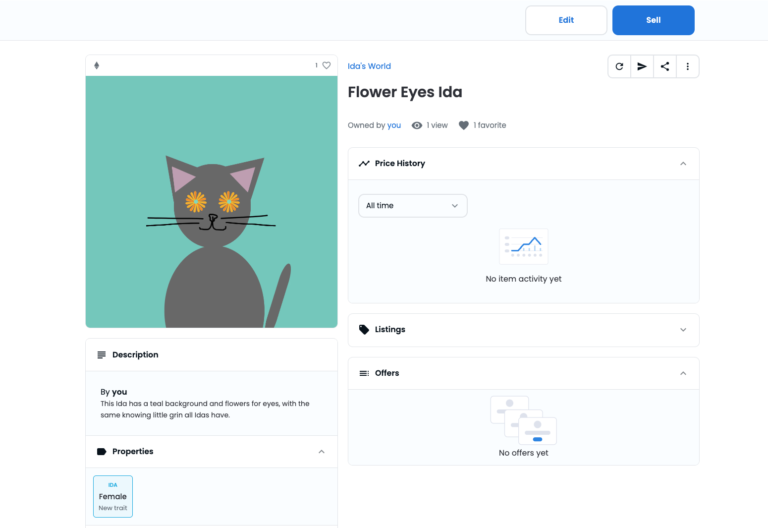
Task: Click the Offers list icon
Action: point(364,373)
